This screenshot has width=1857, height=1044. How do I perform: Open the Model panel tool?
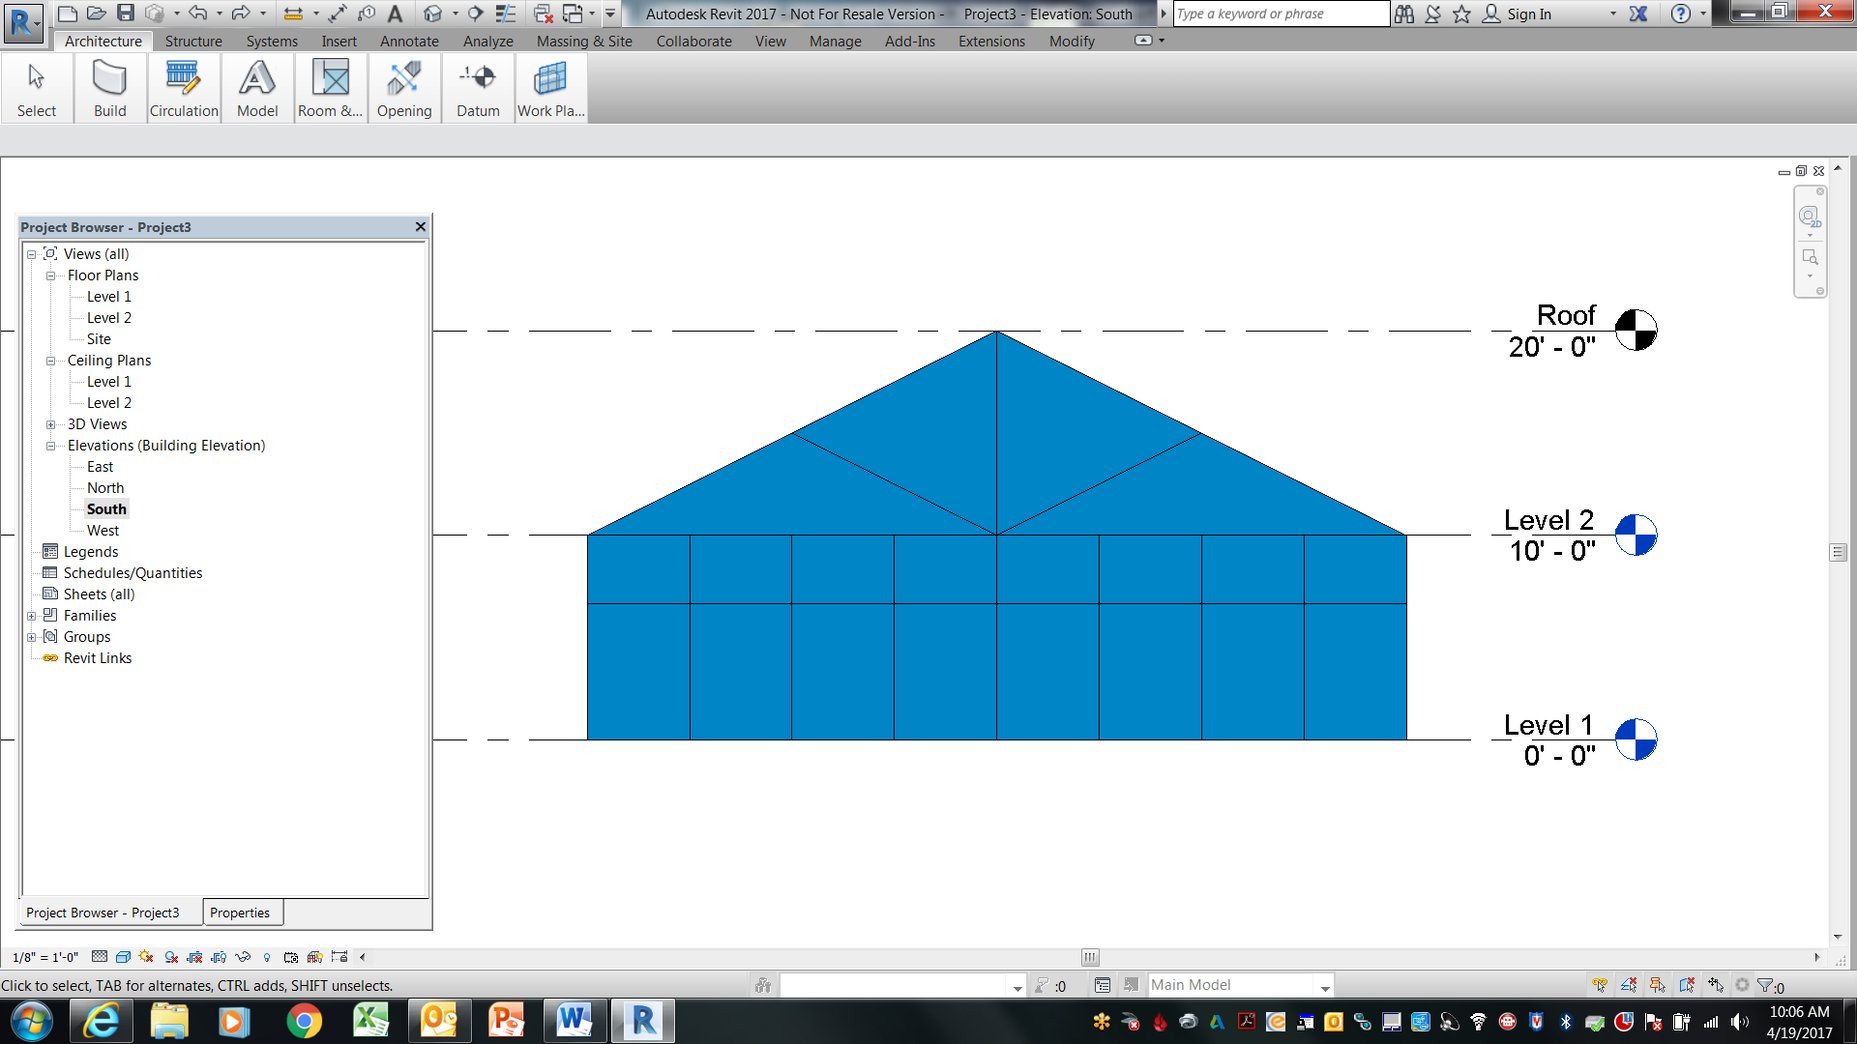click(257, 88)
